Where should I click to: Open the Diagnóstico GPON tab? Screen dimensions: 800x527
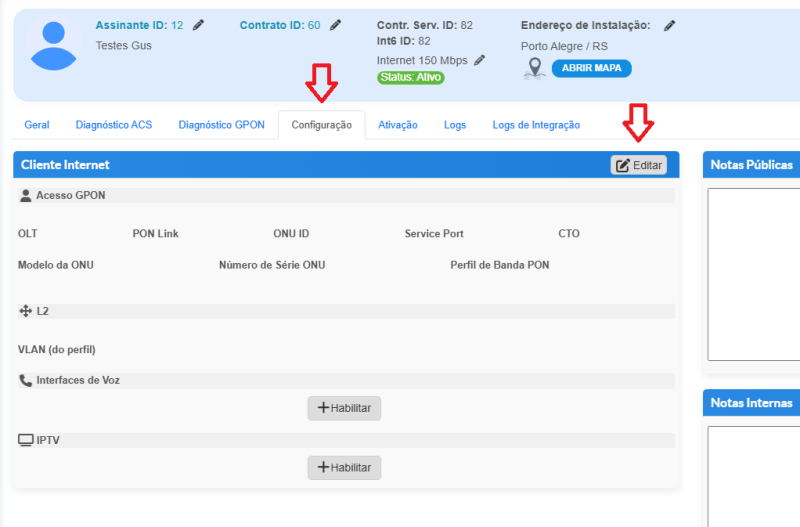[x=221, y=125]
